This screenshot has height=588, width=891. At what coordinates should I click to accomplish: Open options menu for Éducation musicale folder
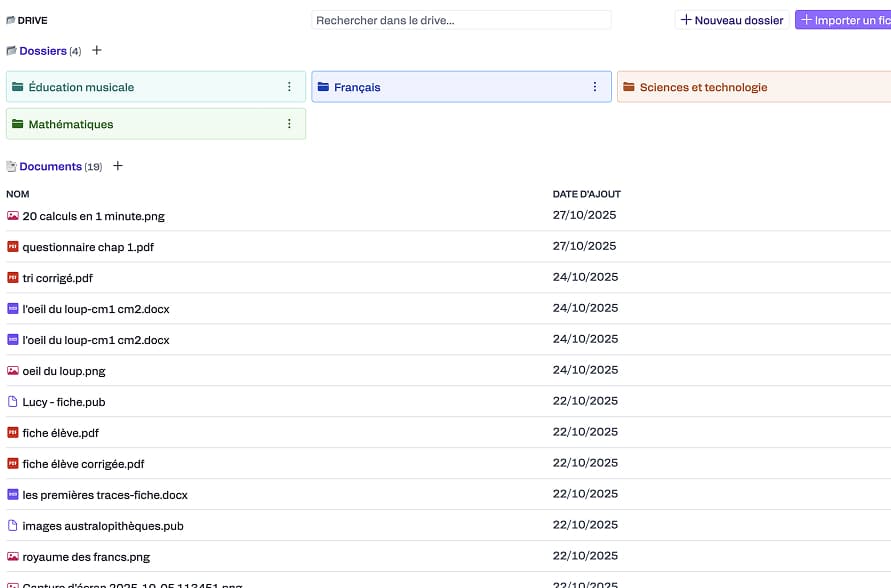pos(289,87)
